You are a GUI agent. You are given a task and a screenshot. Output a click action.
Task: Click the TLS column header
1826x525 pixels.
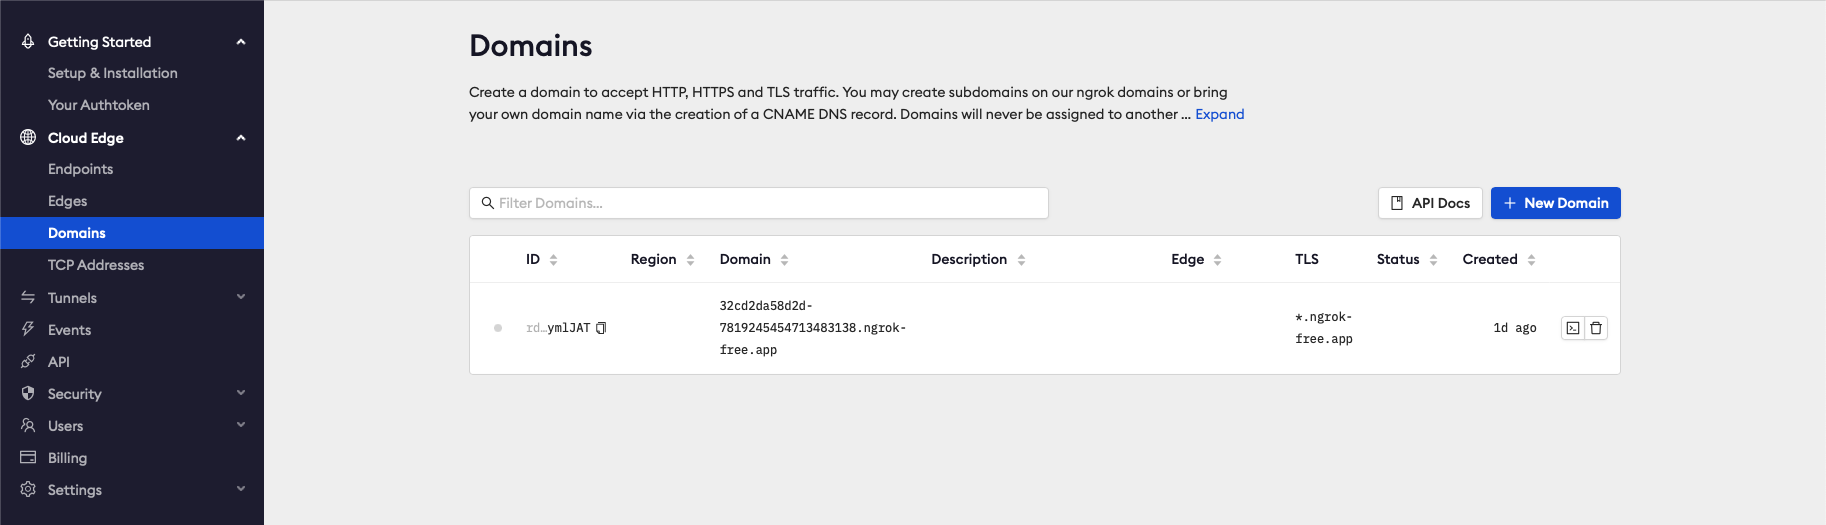coord(1307,259)
